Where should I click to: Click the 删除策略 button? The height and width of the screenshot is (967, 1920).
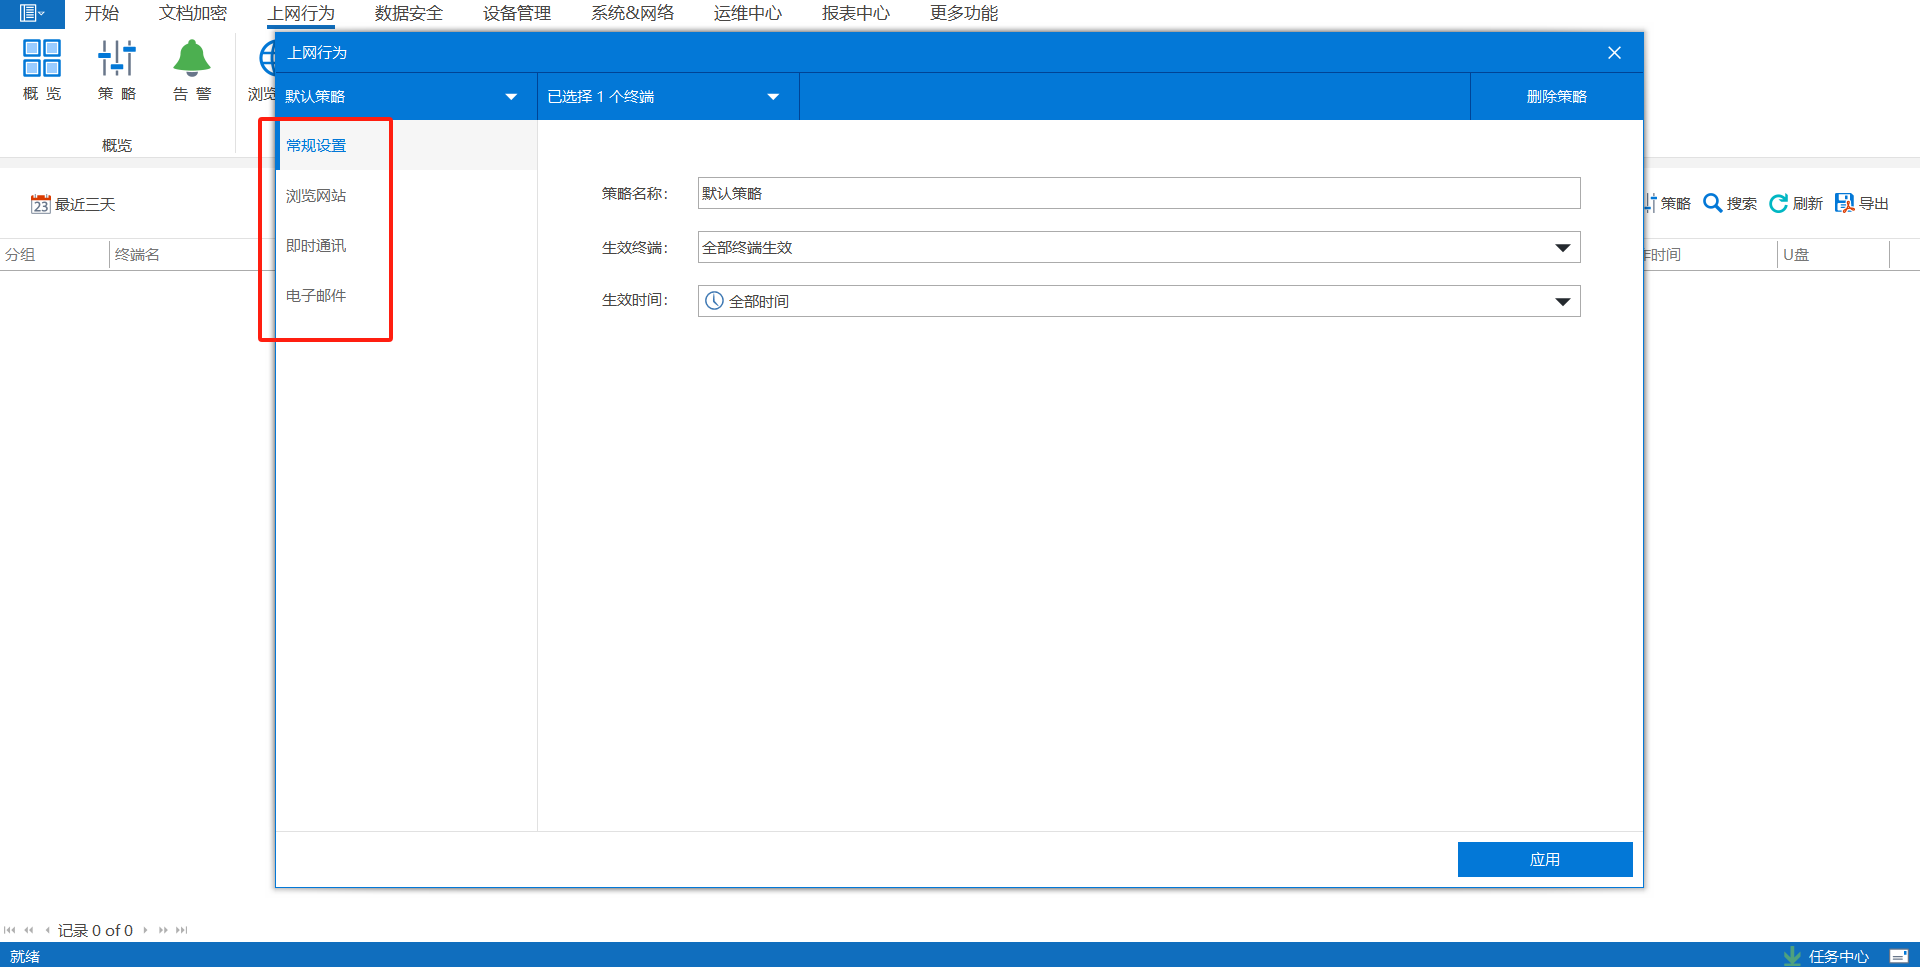pos(1556,97)
